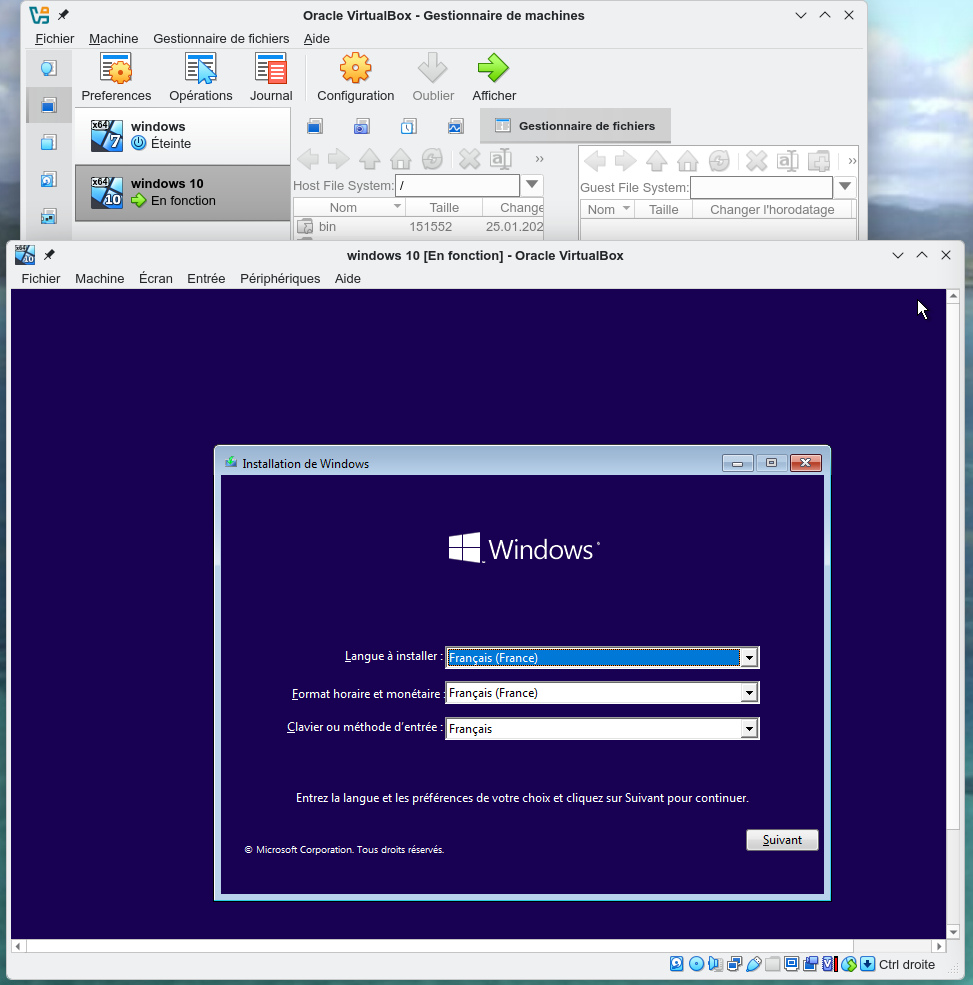Open the Périphériques menu
This screenshot has height=985, width=973.
(x=280, y=279)
